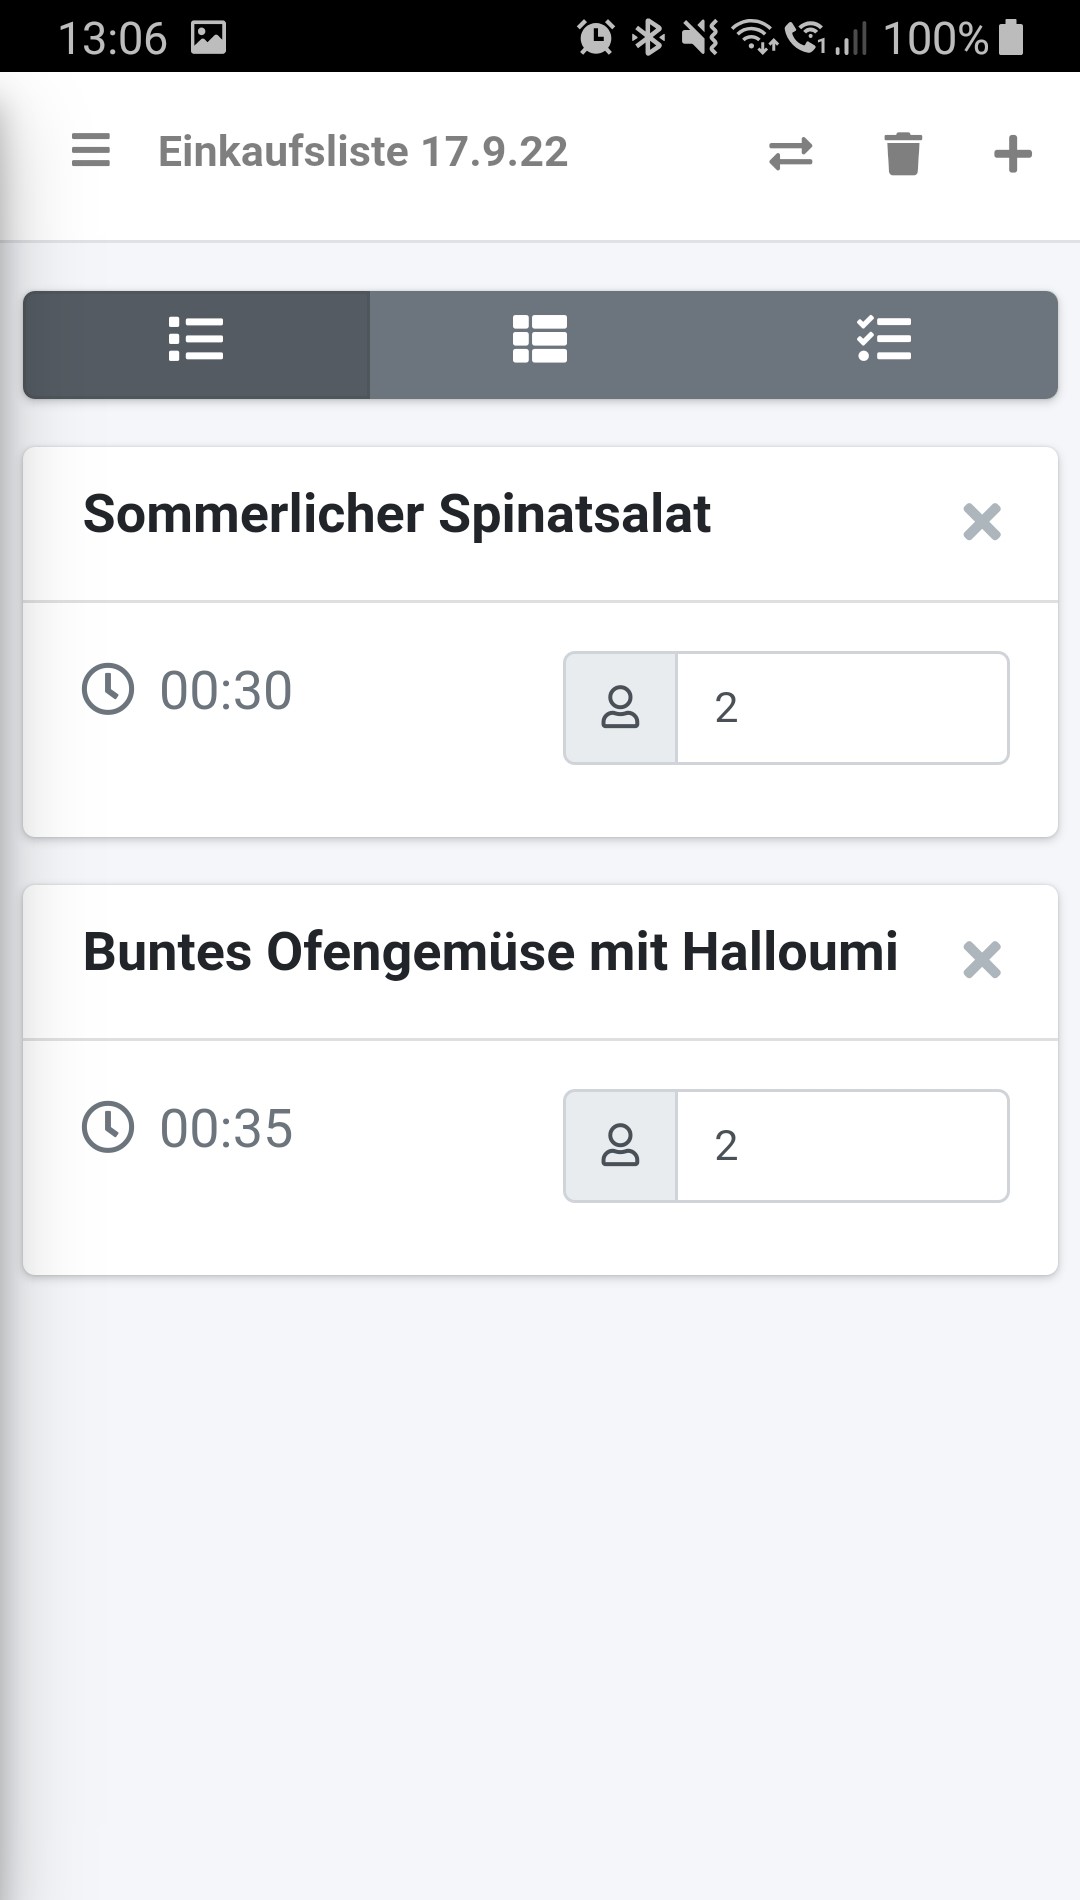Edit servings field for Sommerlicher Spinatsalat
This screenshot has width=1080, height=1900.
[x=842, y=708]
